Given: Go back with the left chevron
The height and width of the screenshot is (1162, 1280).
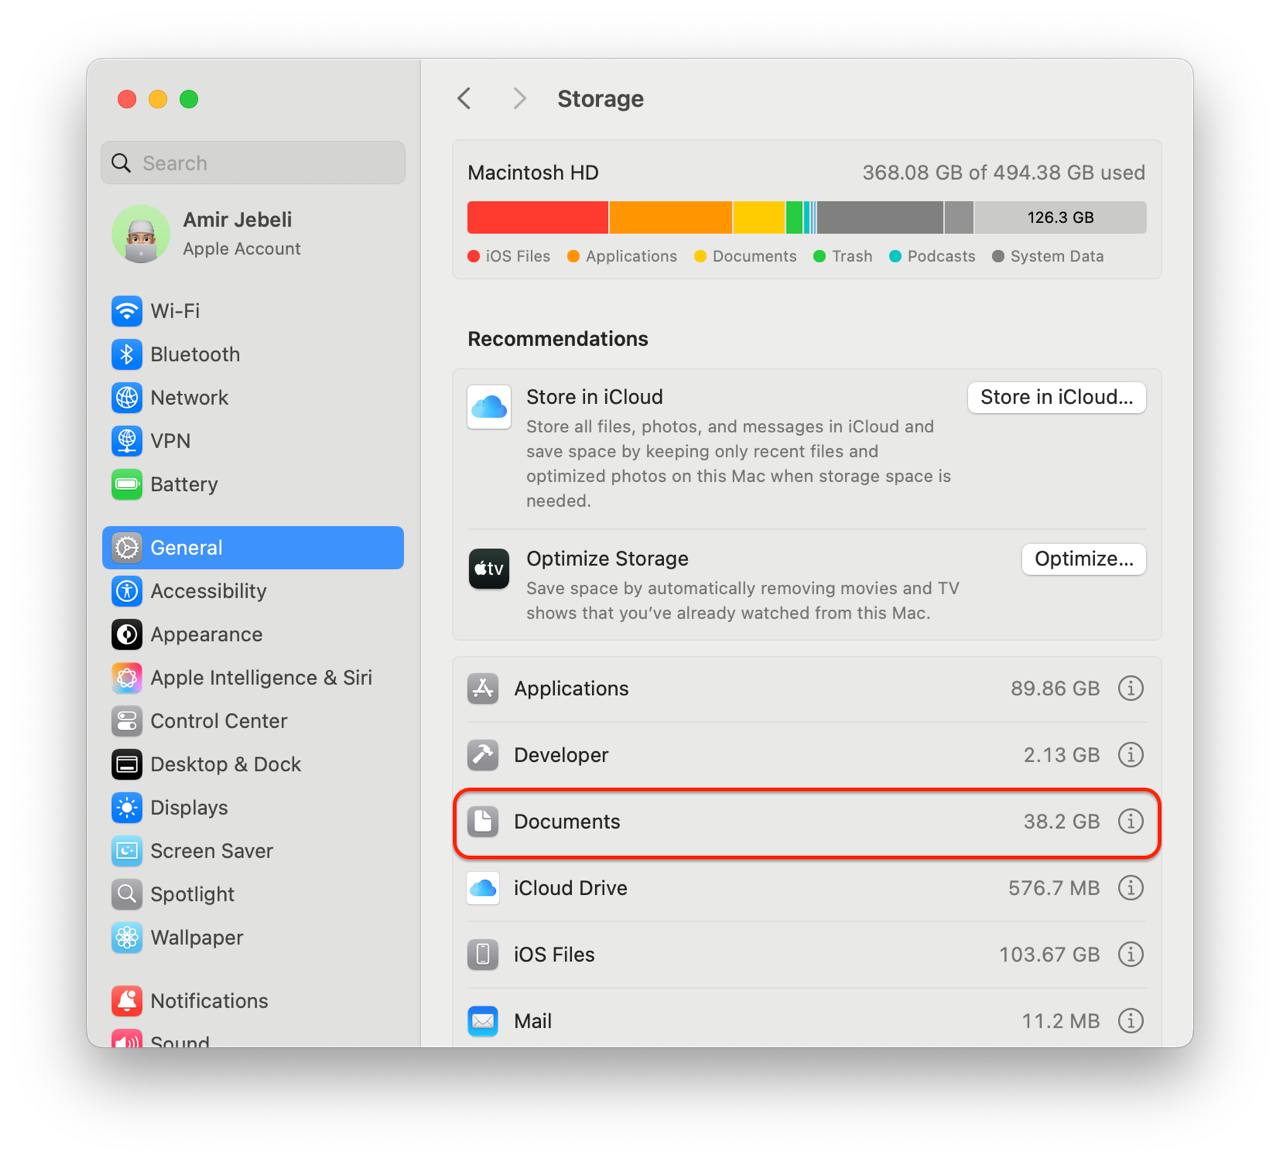Looking at the screenshot, I should (x=464, y=98).
